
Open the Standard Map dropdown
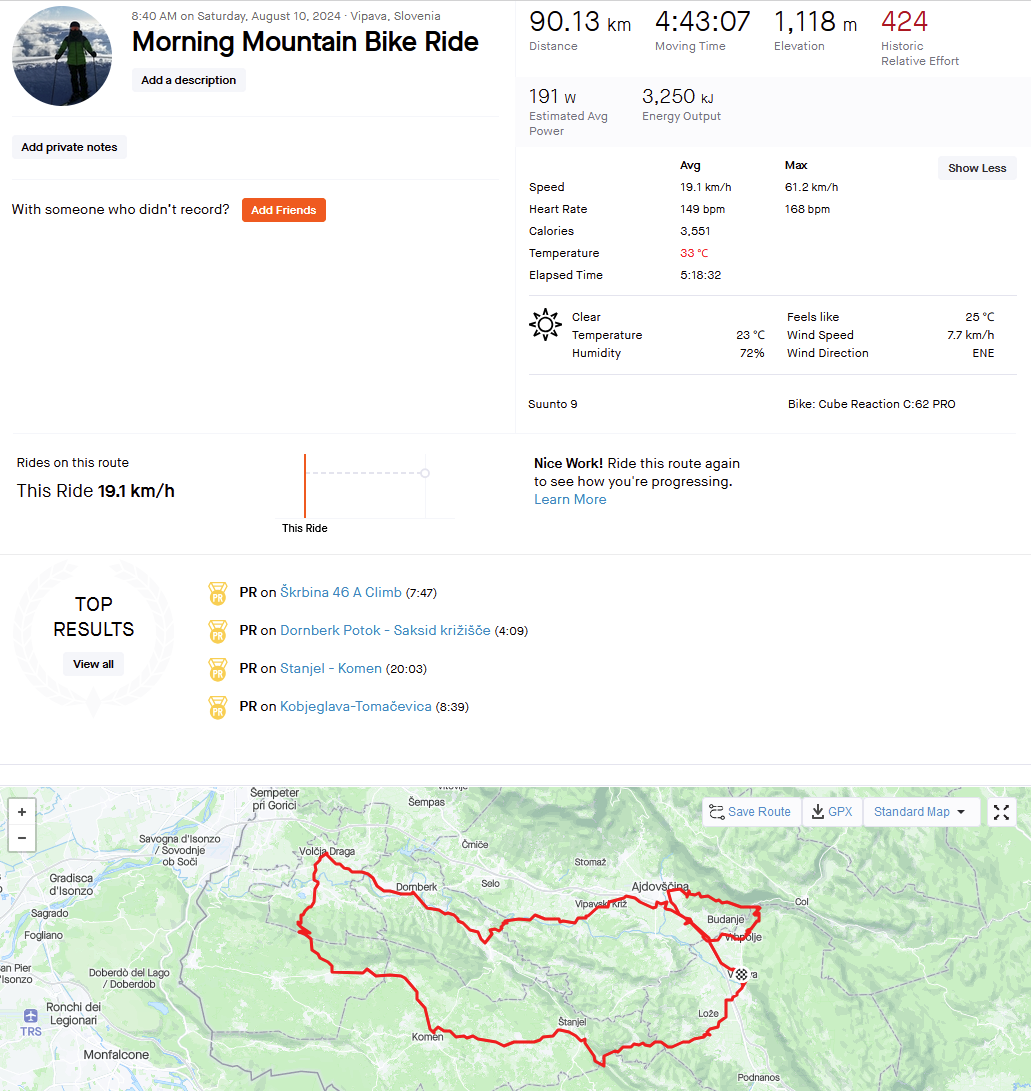(920, 812)
